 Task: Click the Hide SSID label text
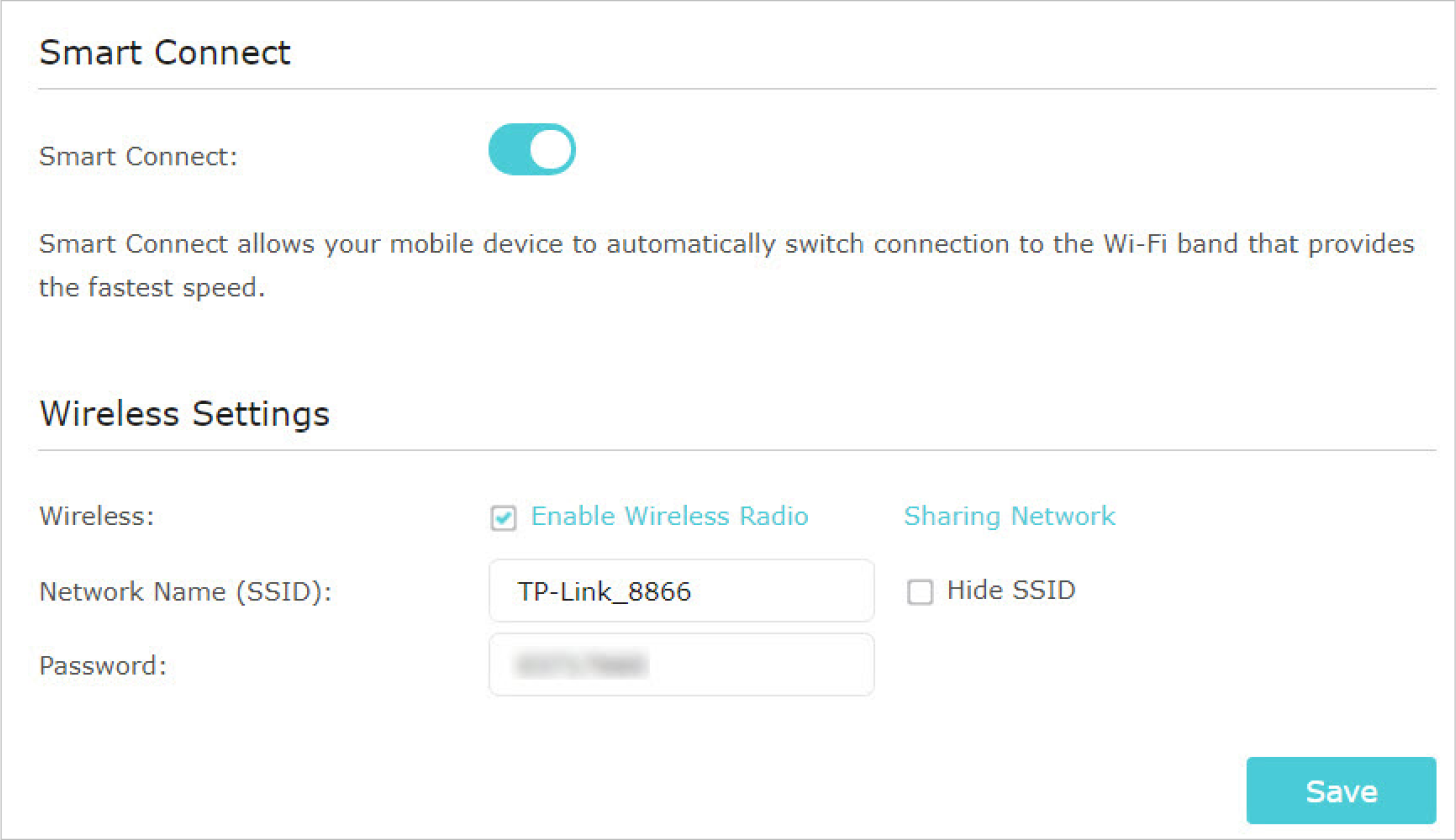click(1010, 590)
